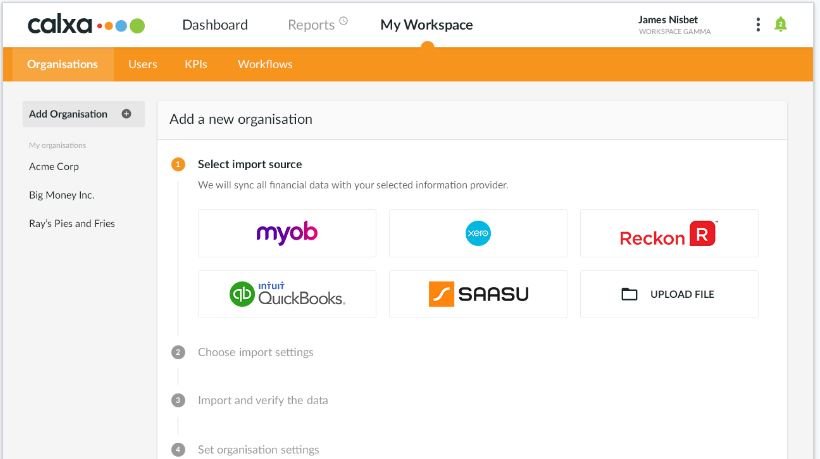This screenshot has width=820, height=459.
Task: Open the three-dot more options menu
Action: coord(758,25)
